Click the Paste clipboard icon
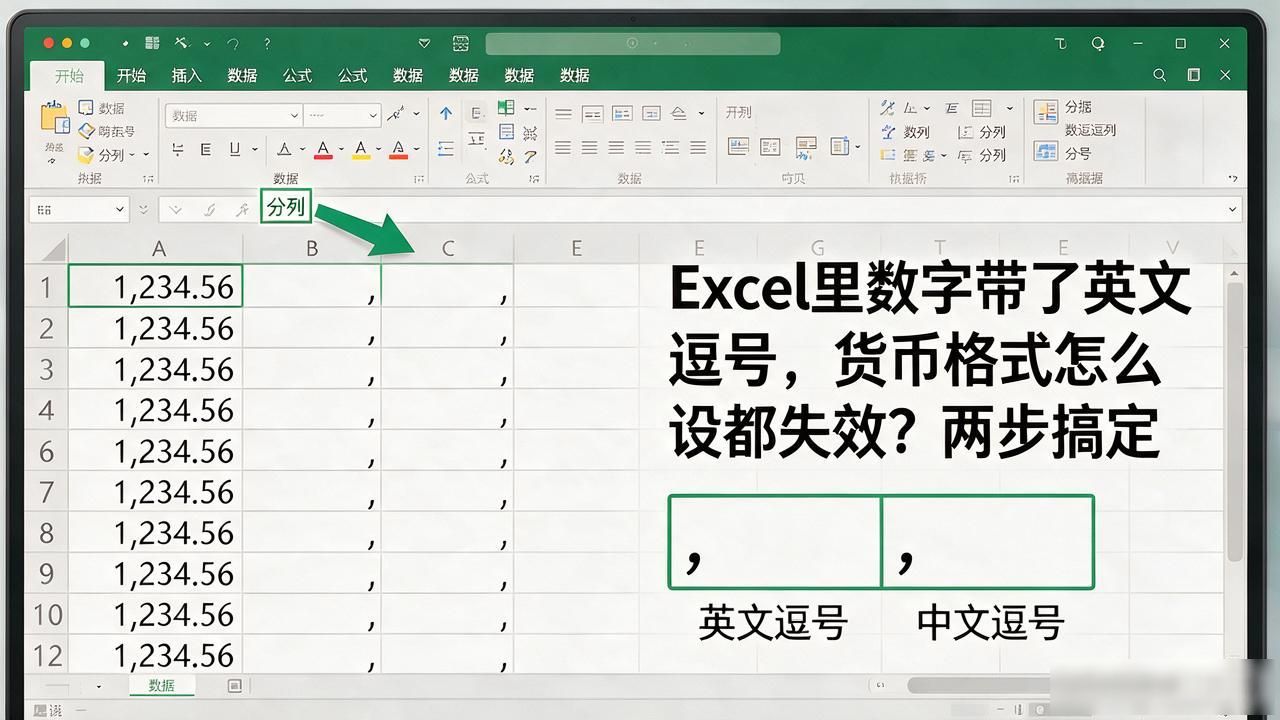 click(x=55, y=118)
